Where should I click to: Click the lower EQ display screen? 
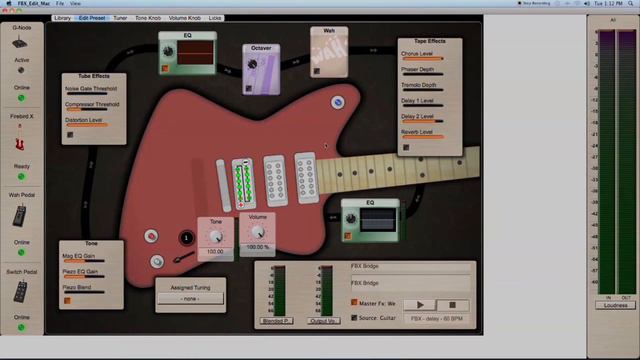(x=378, y=220)
